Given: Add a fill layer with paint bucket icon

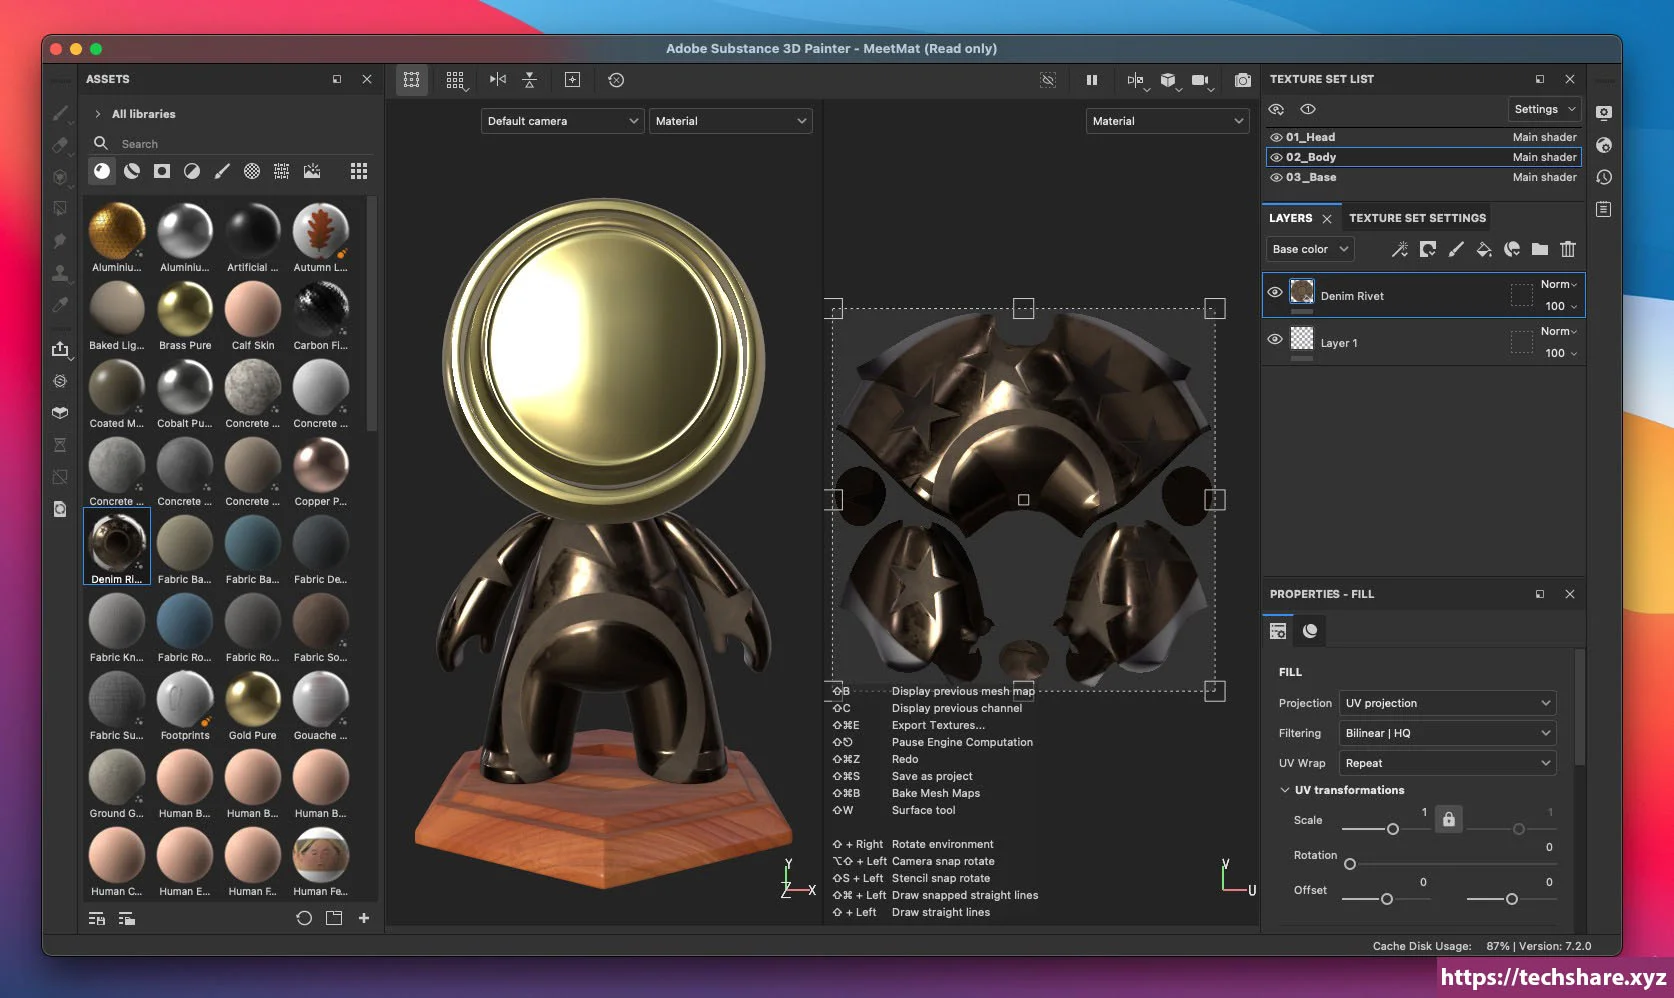Looking at the screenshot, I should [1484, 249].
